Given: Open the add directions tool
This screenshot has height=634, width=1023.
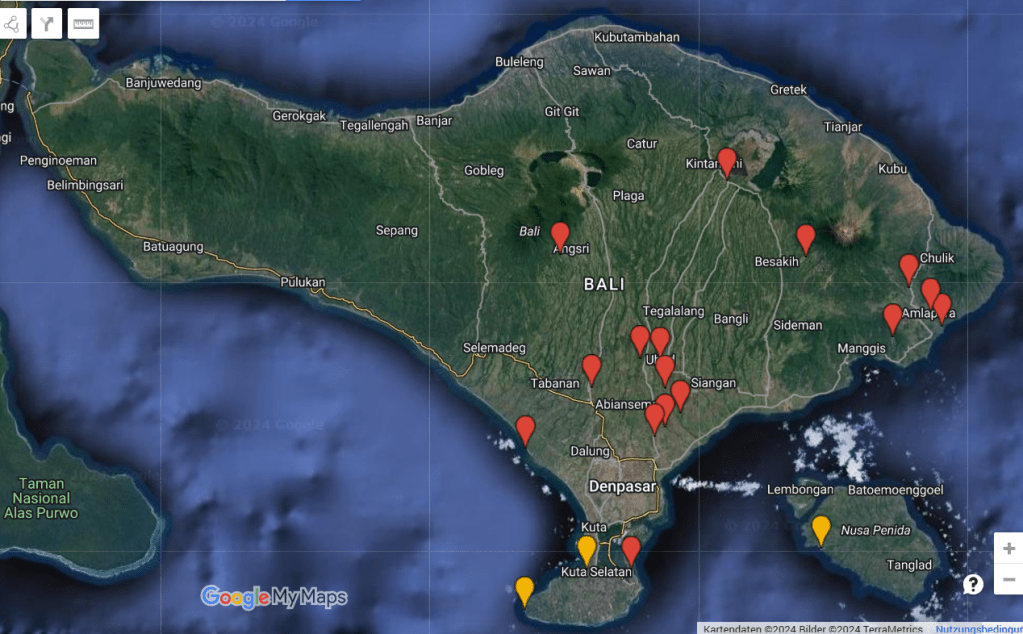Looking at the screenshot, I should point(47,23).
